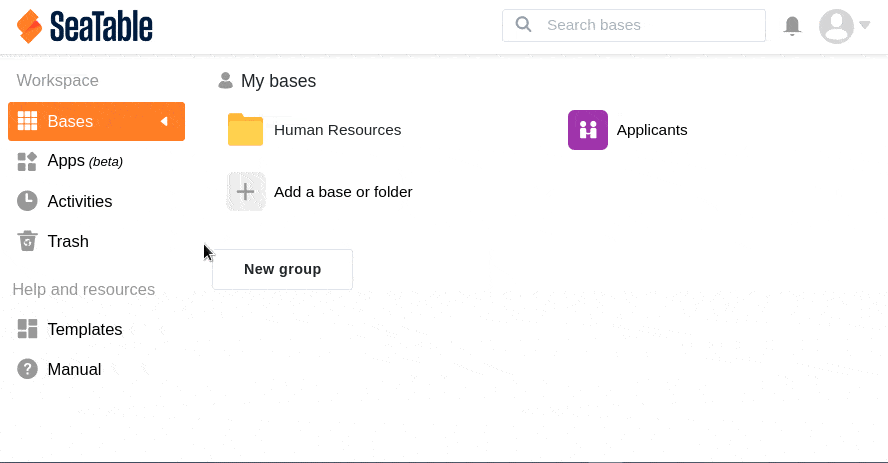Click the Add a base or folder plus
Screen dimensions: 888x463
(246, 191)
